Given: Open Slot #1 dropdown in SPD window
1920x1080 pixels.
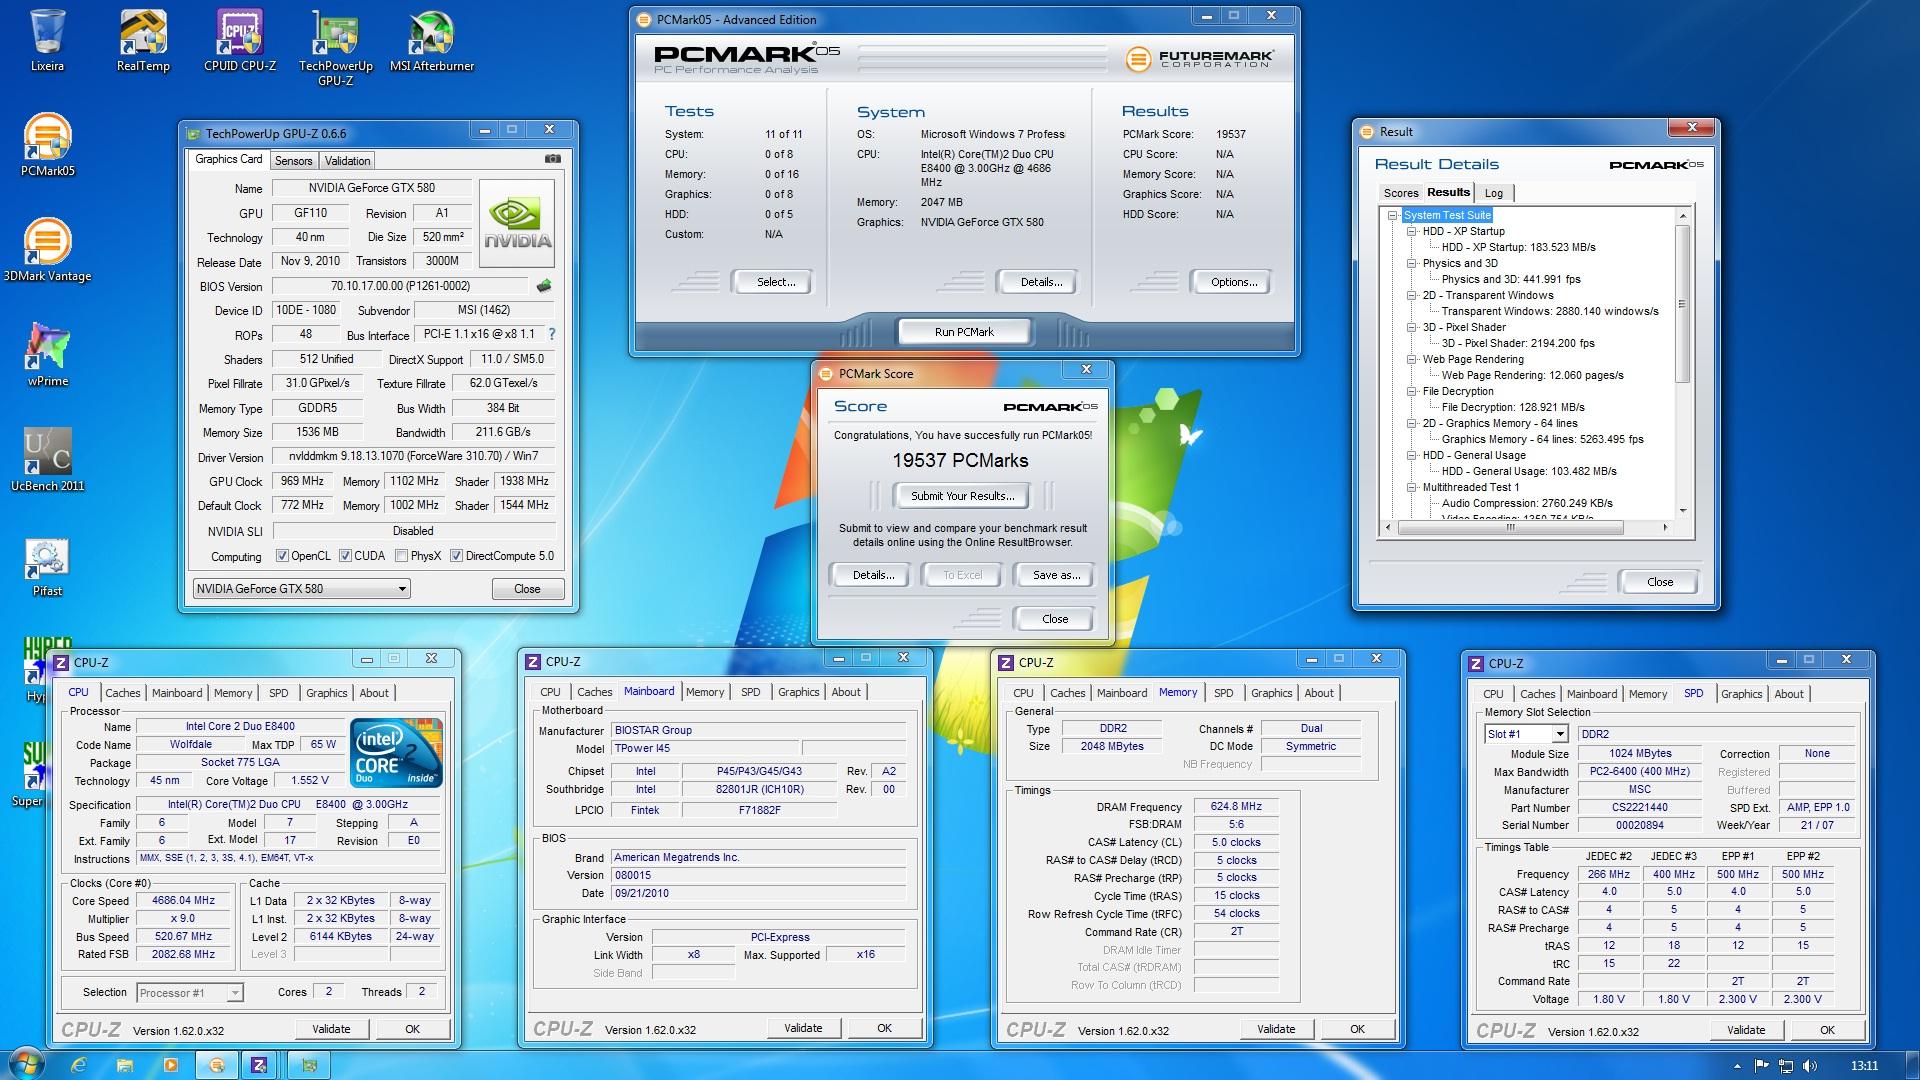Looking at the screenshot, I should coord(1525,734).
